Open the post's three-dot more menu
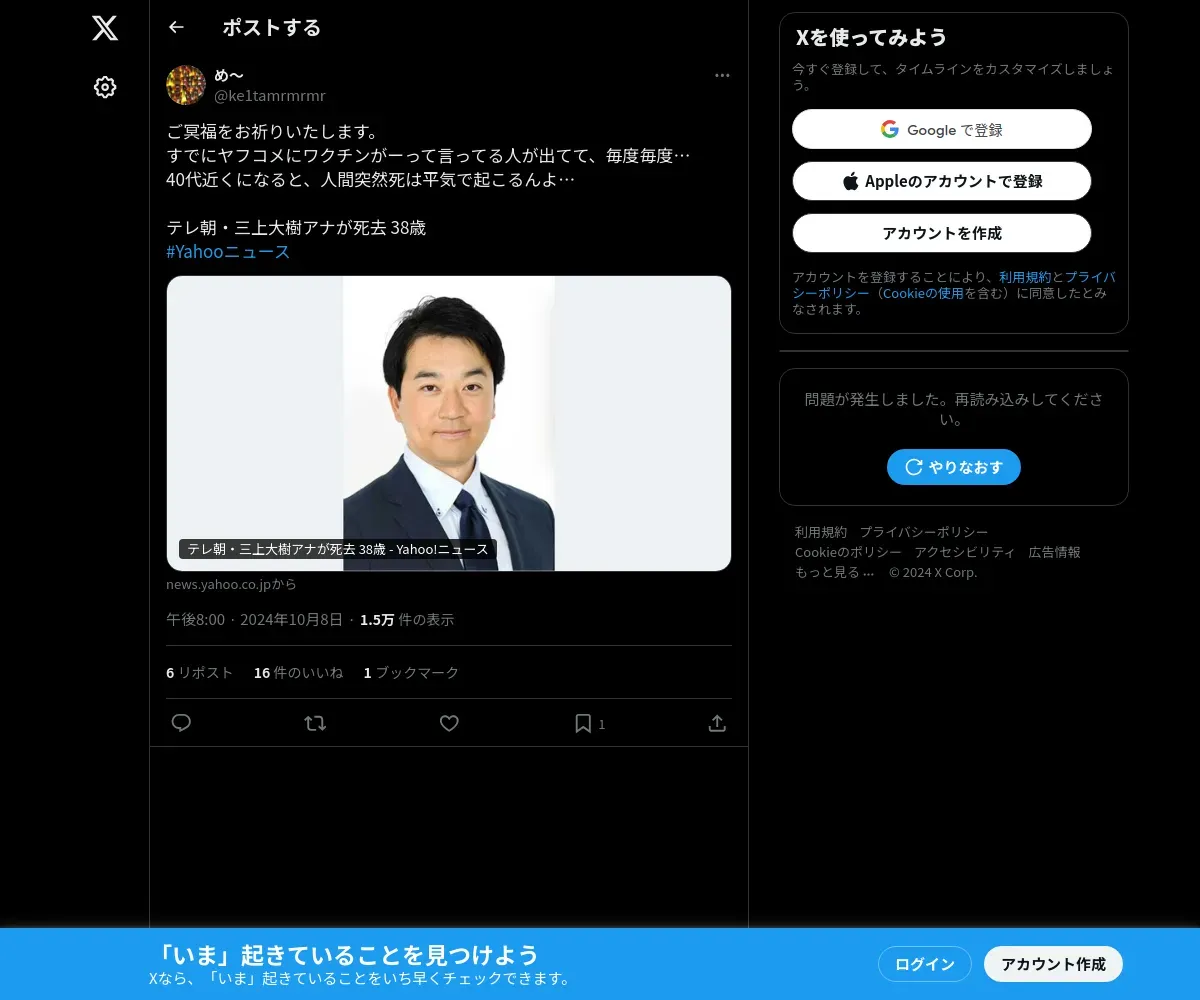The image size is (1200, 1000). [722, 76]
